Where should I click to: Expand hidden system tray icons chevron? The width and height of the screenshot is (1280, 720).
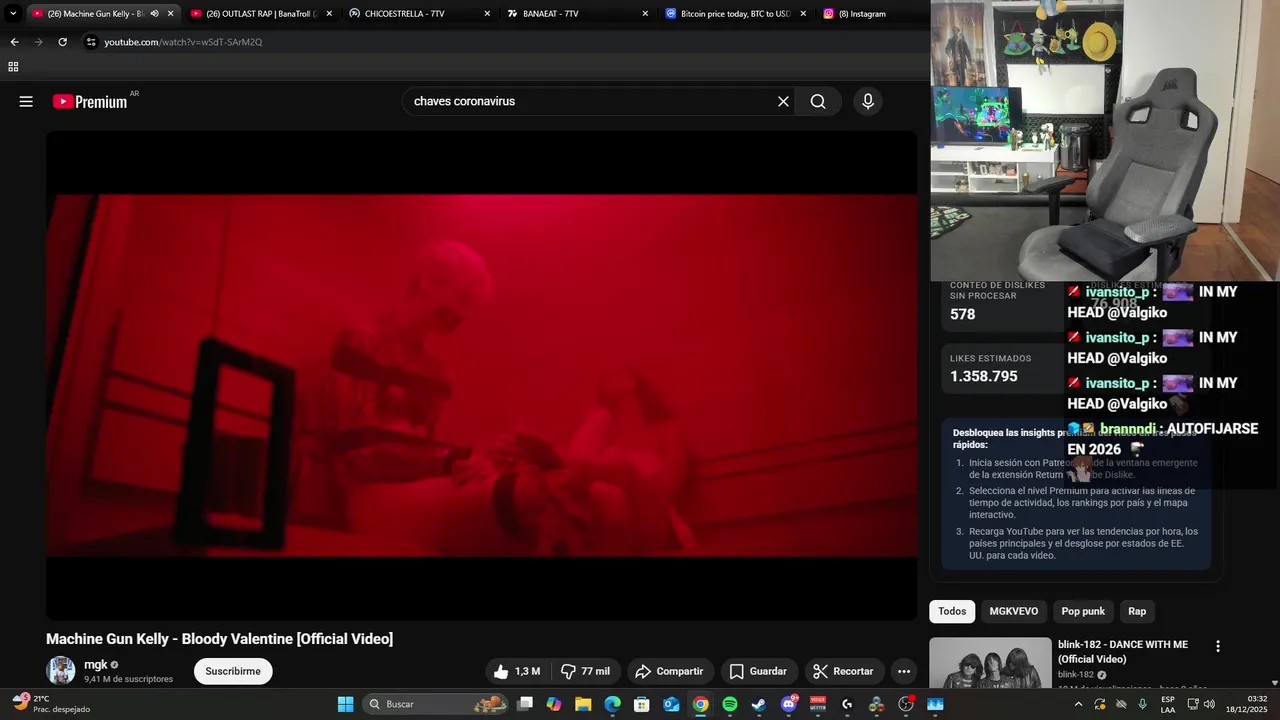point(1078,704)
